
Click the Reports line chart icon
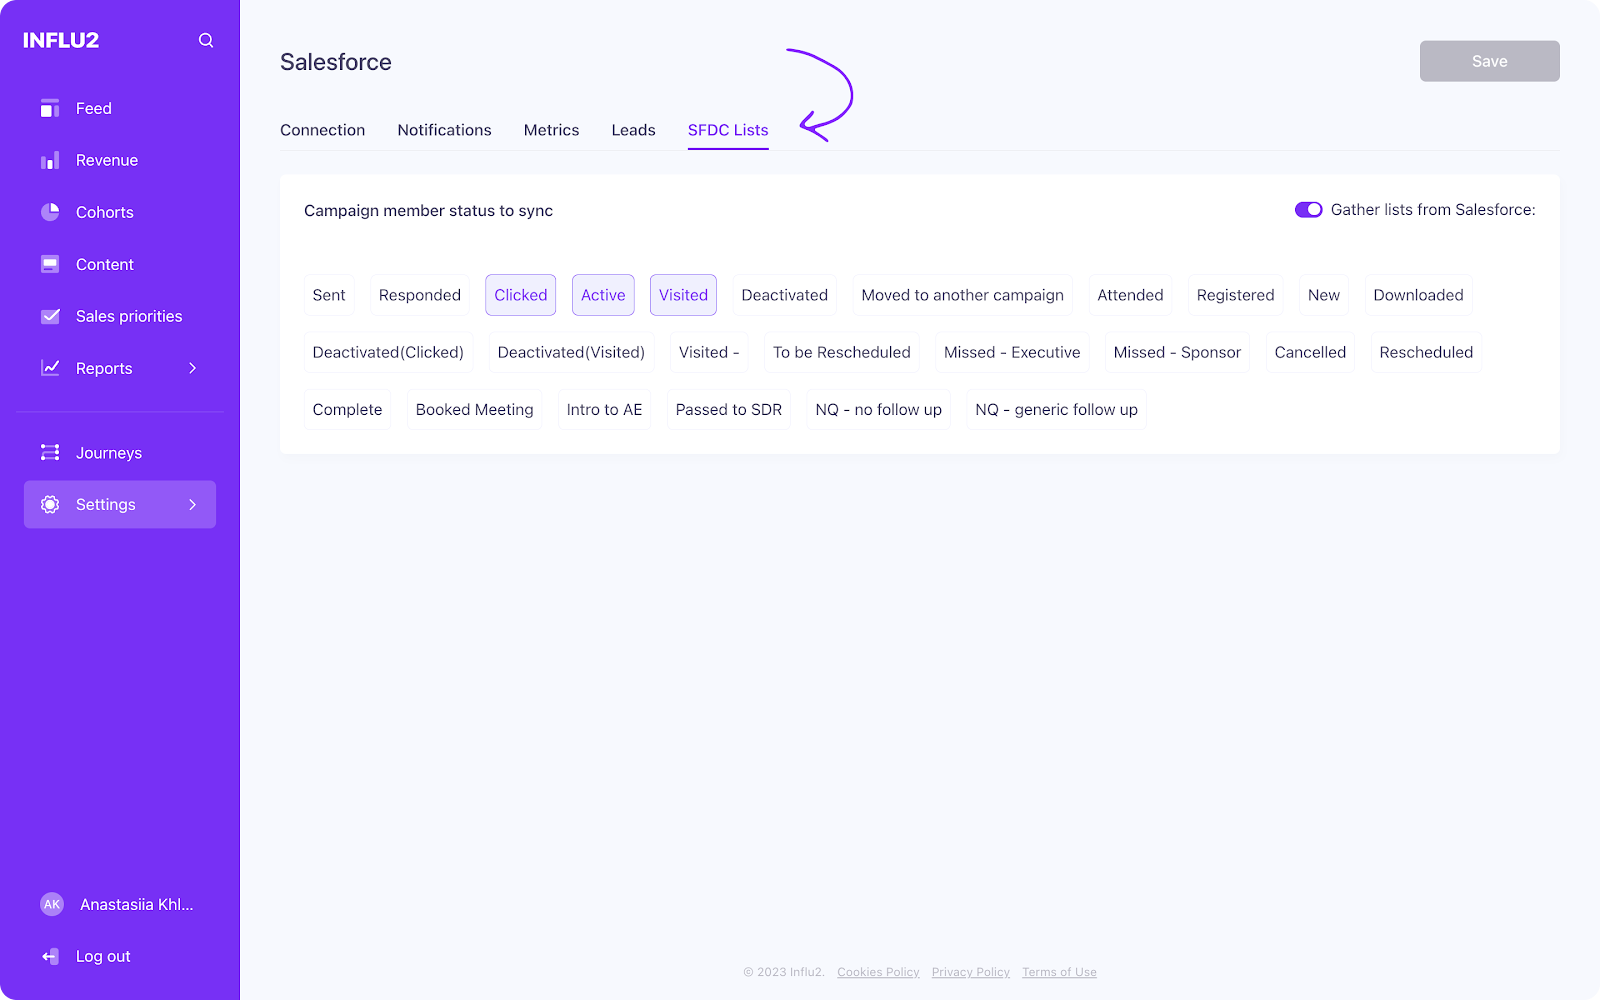(50, 368)
